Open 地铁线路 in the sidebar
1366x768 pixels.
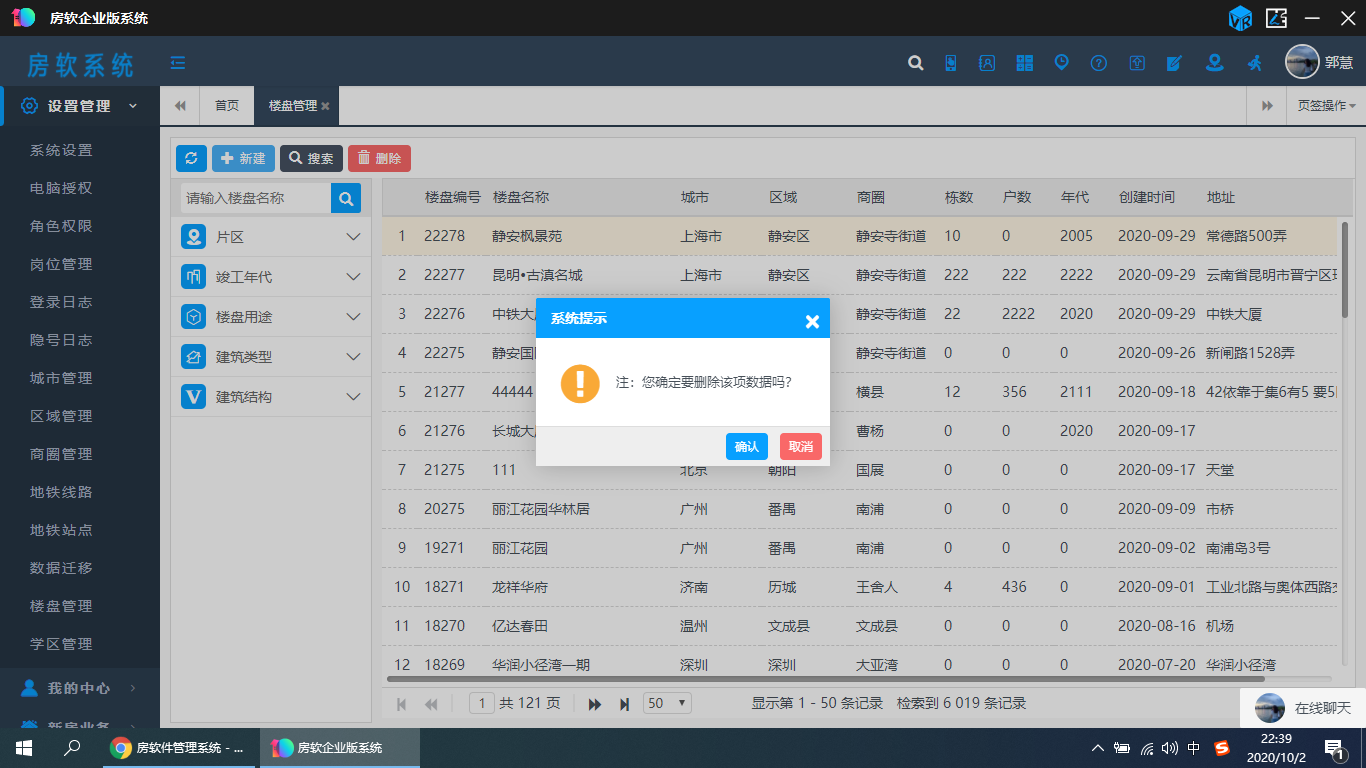click(x=61, y=492)
